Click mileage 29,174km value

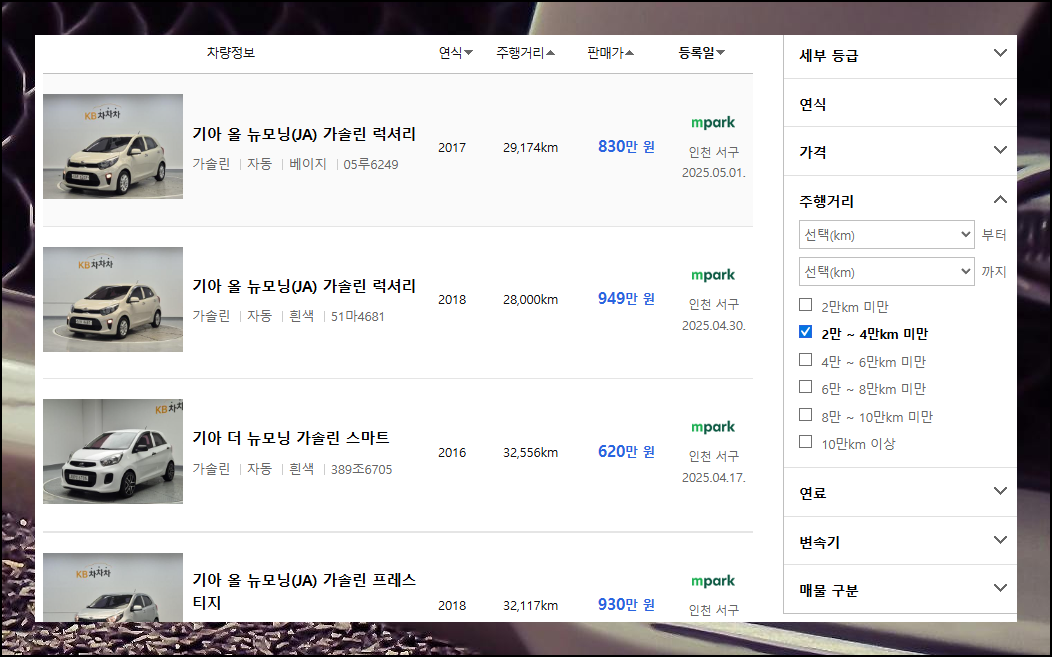pyautogui.click(x=530, y=148)
